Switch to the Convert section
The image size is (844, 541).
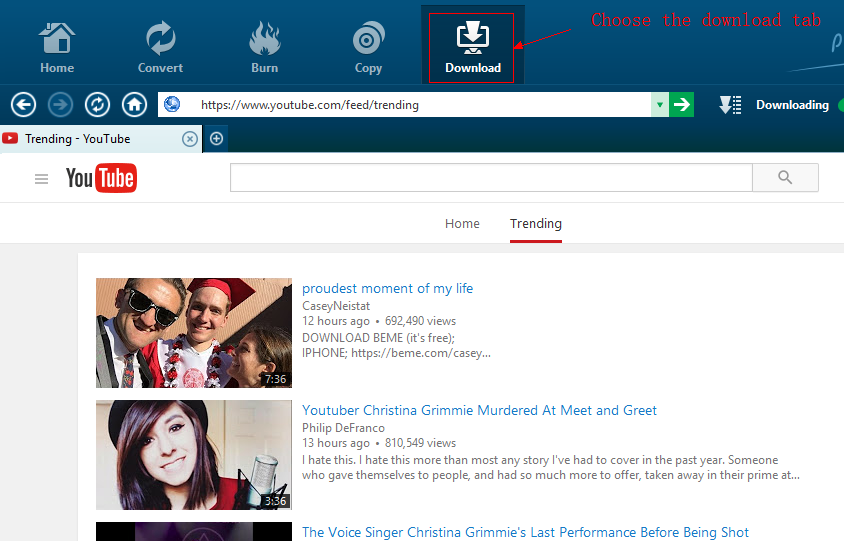tap(160, 47)
